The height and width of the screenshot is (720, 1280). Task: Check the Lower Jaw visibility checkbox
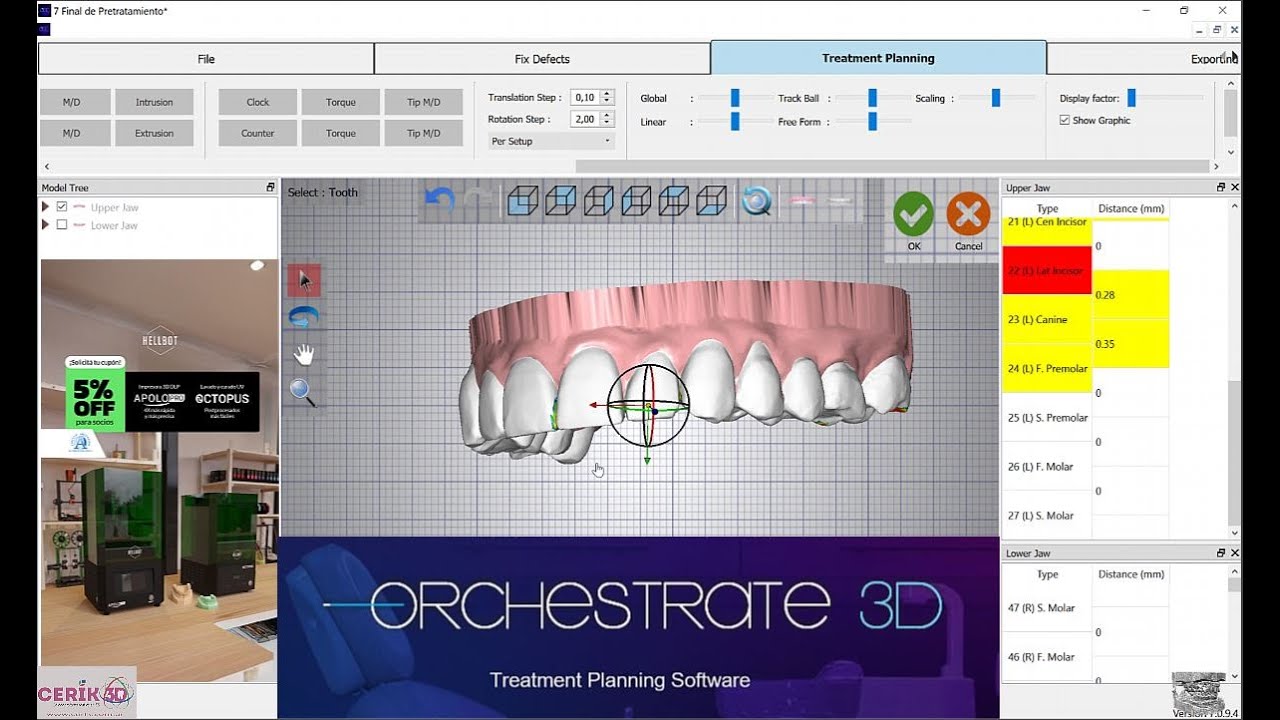[x=62, y=225]
